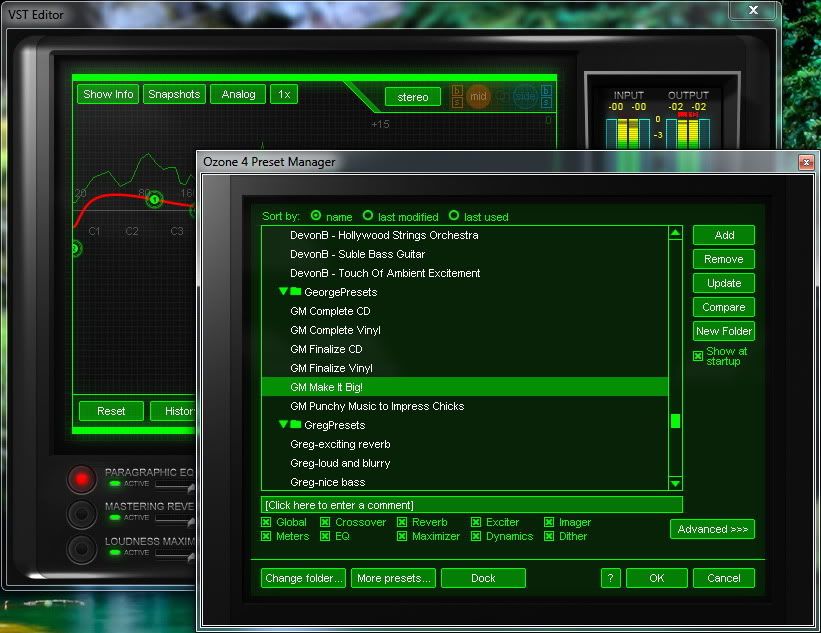Toggle the Crossover checkbox
Viewport: 821px width, 633px height.
325,522
